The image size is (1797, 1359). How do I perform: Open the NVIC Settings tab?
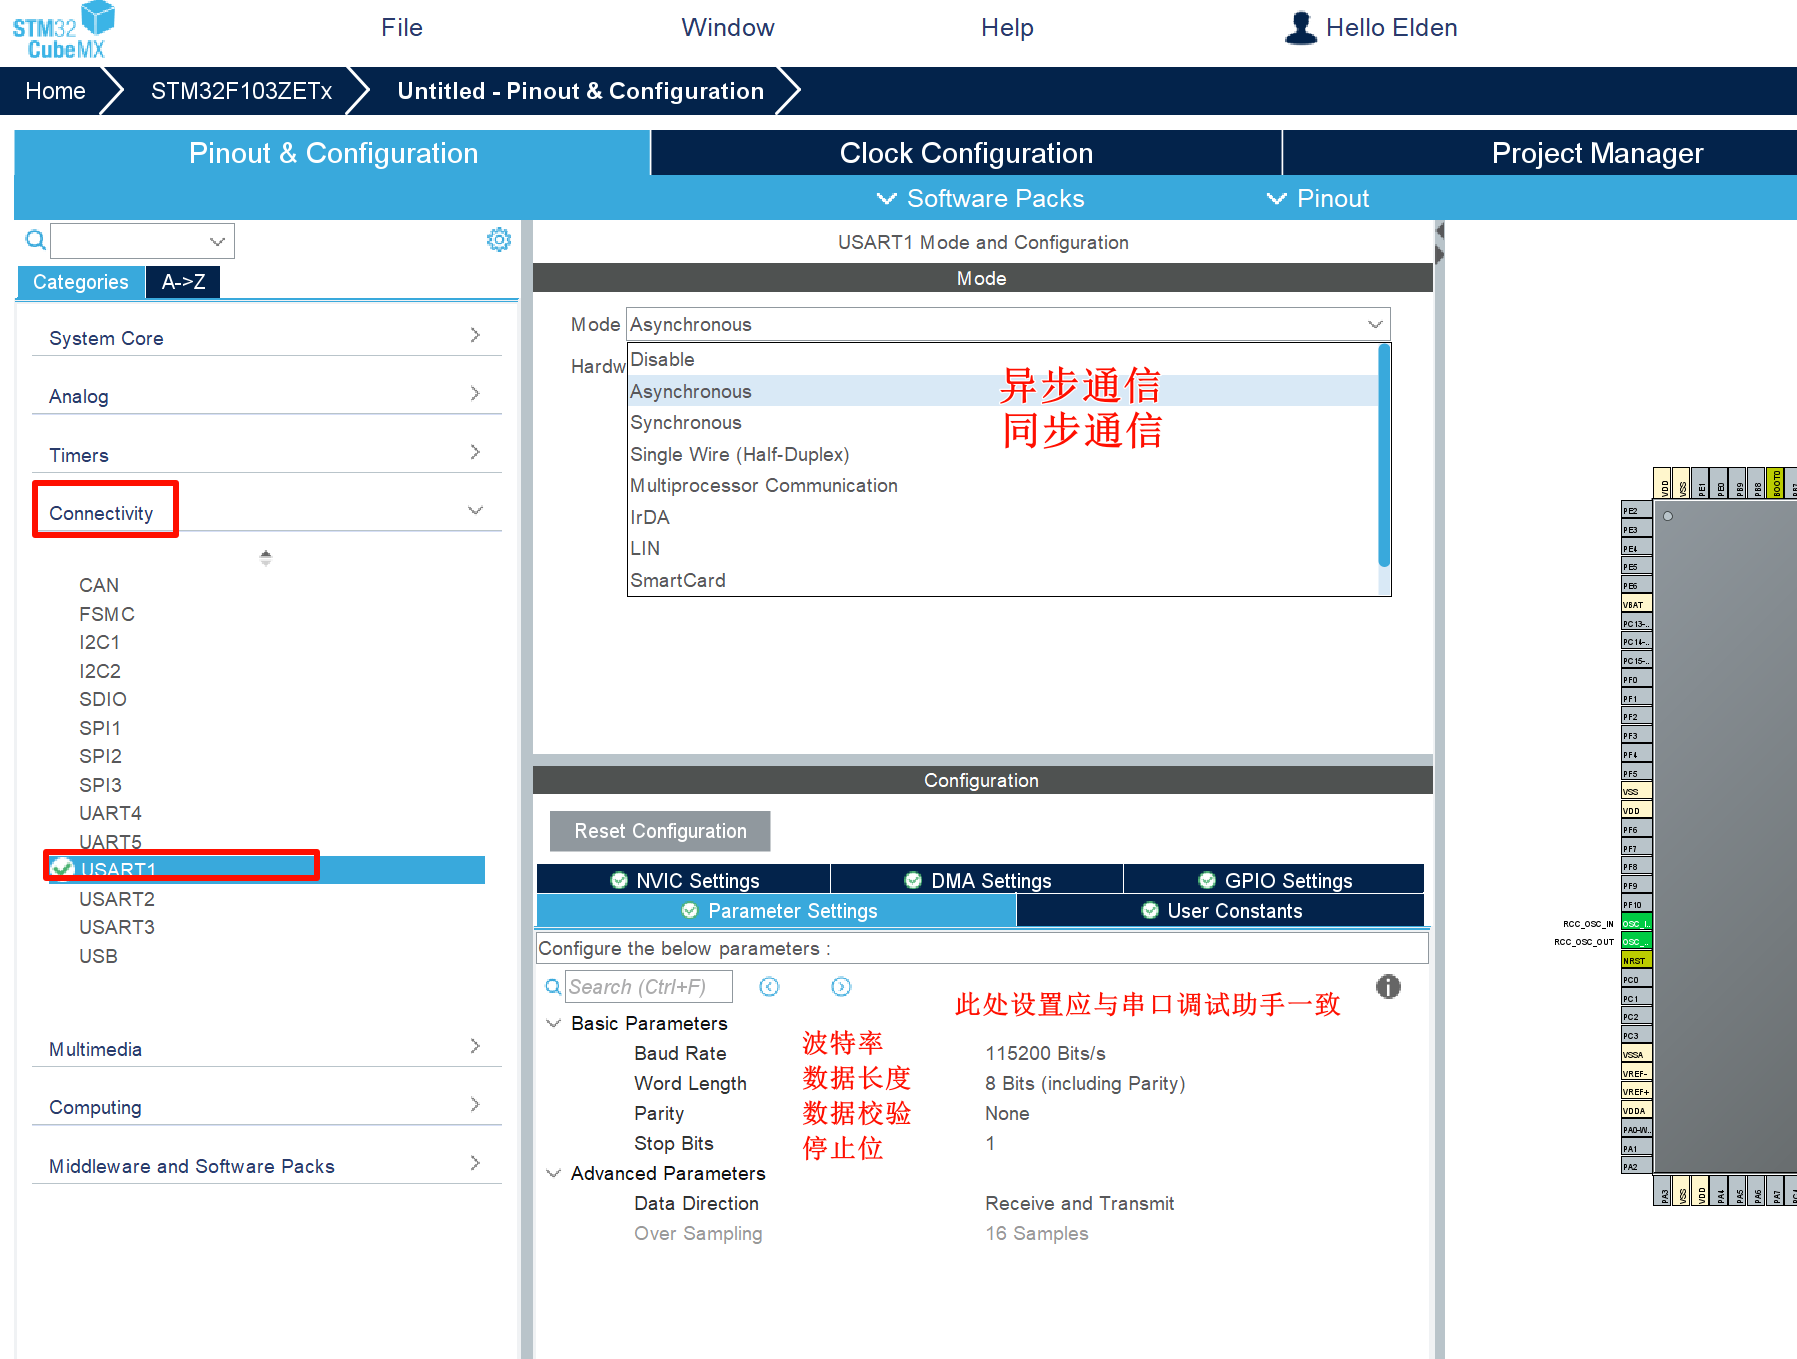[684, 880]
